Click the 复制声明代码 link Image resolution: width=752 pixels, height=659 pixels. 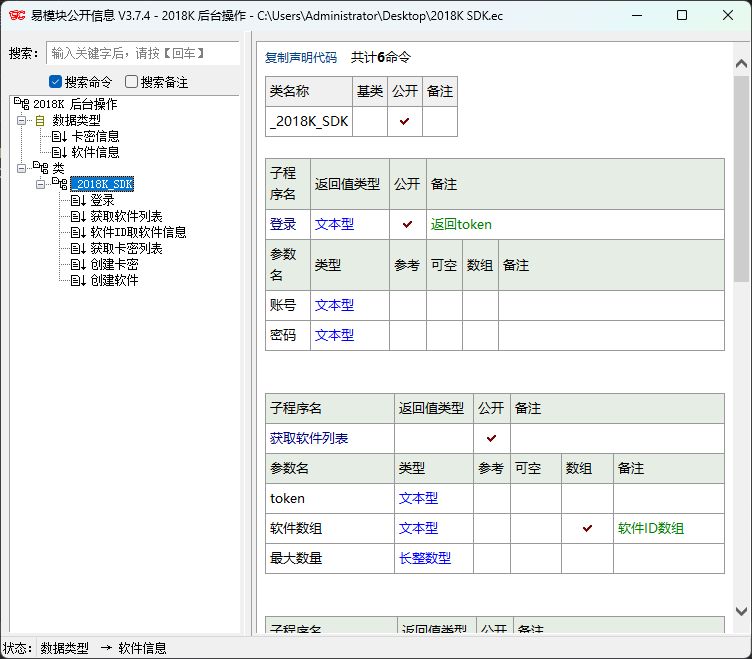click(x=301, y=58)
